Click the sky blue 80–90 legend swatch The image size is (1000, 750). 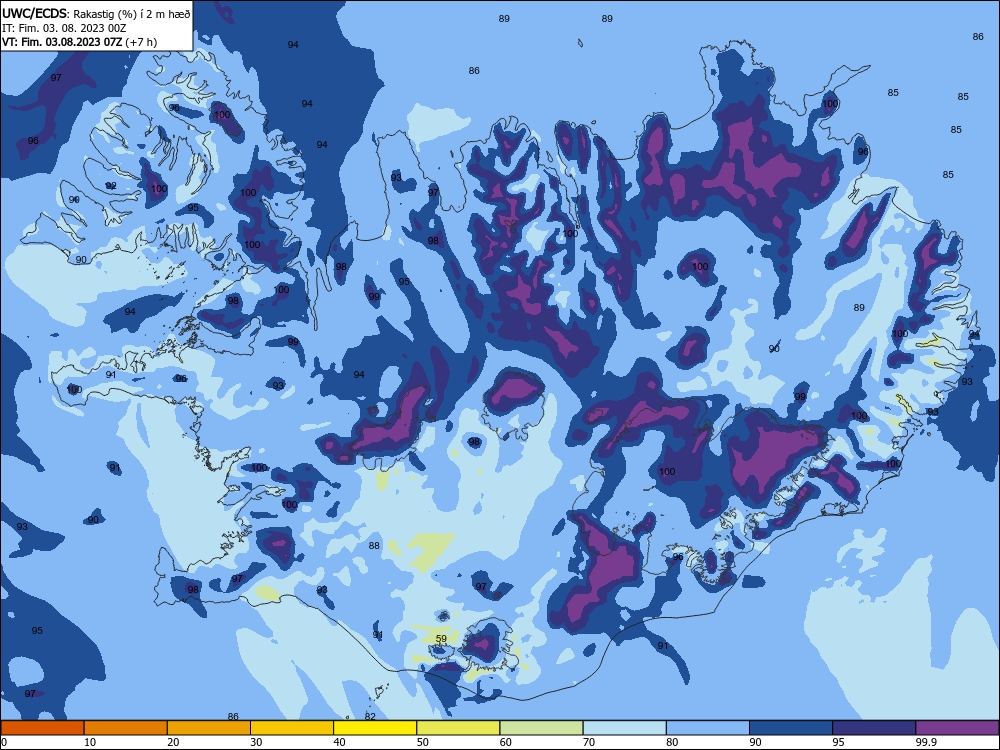pyautogui.click(x=708, y=728)
